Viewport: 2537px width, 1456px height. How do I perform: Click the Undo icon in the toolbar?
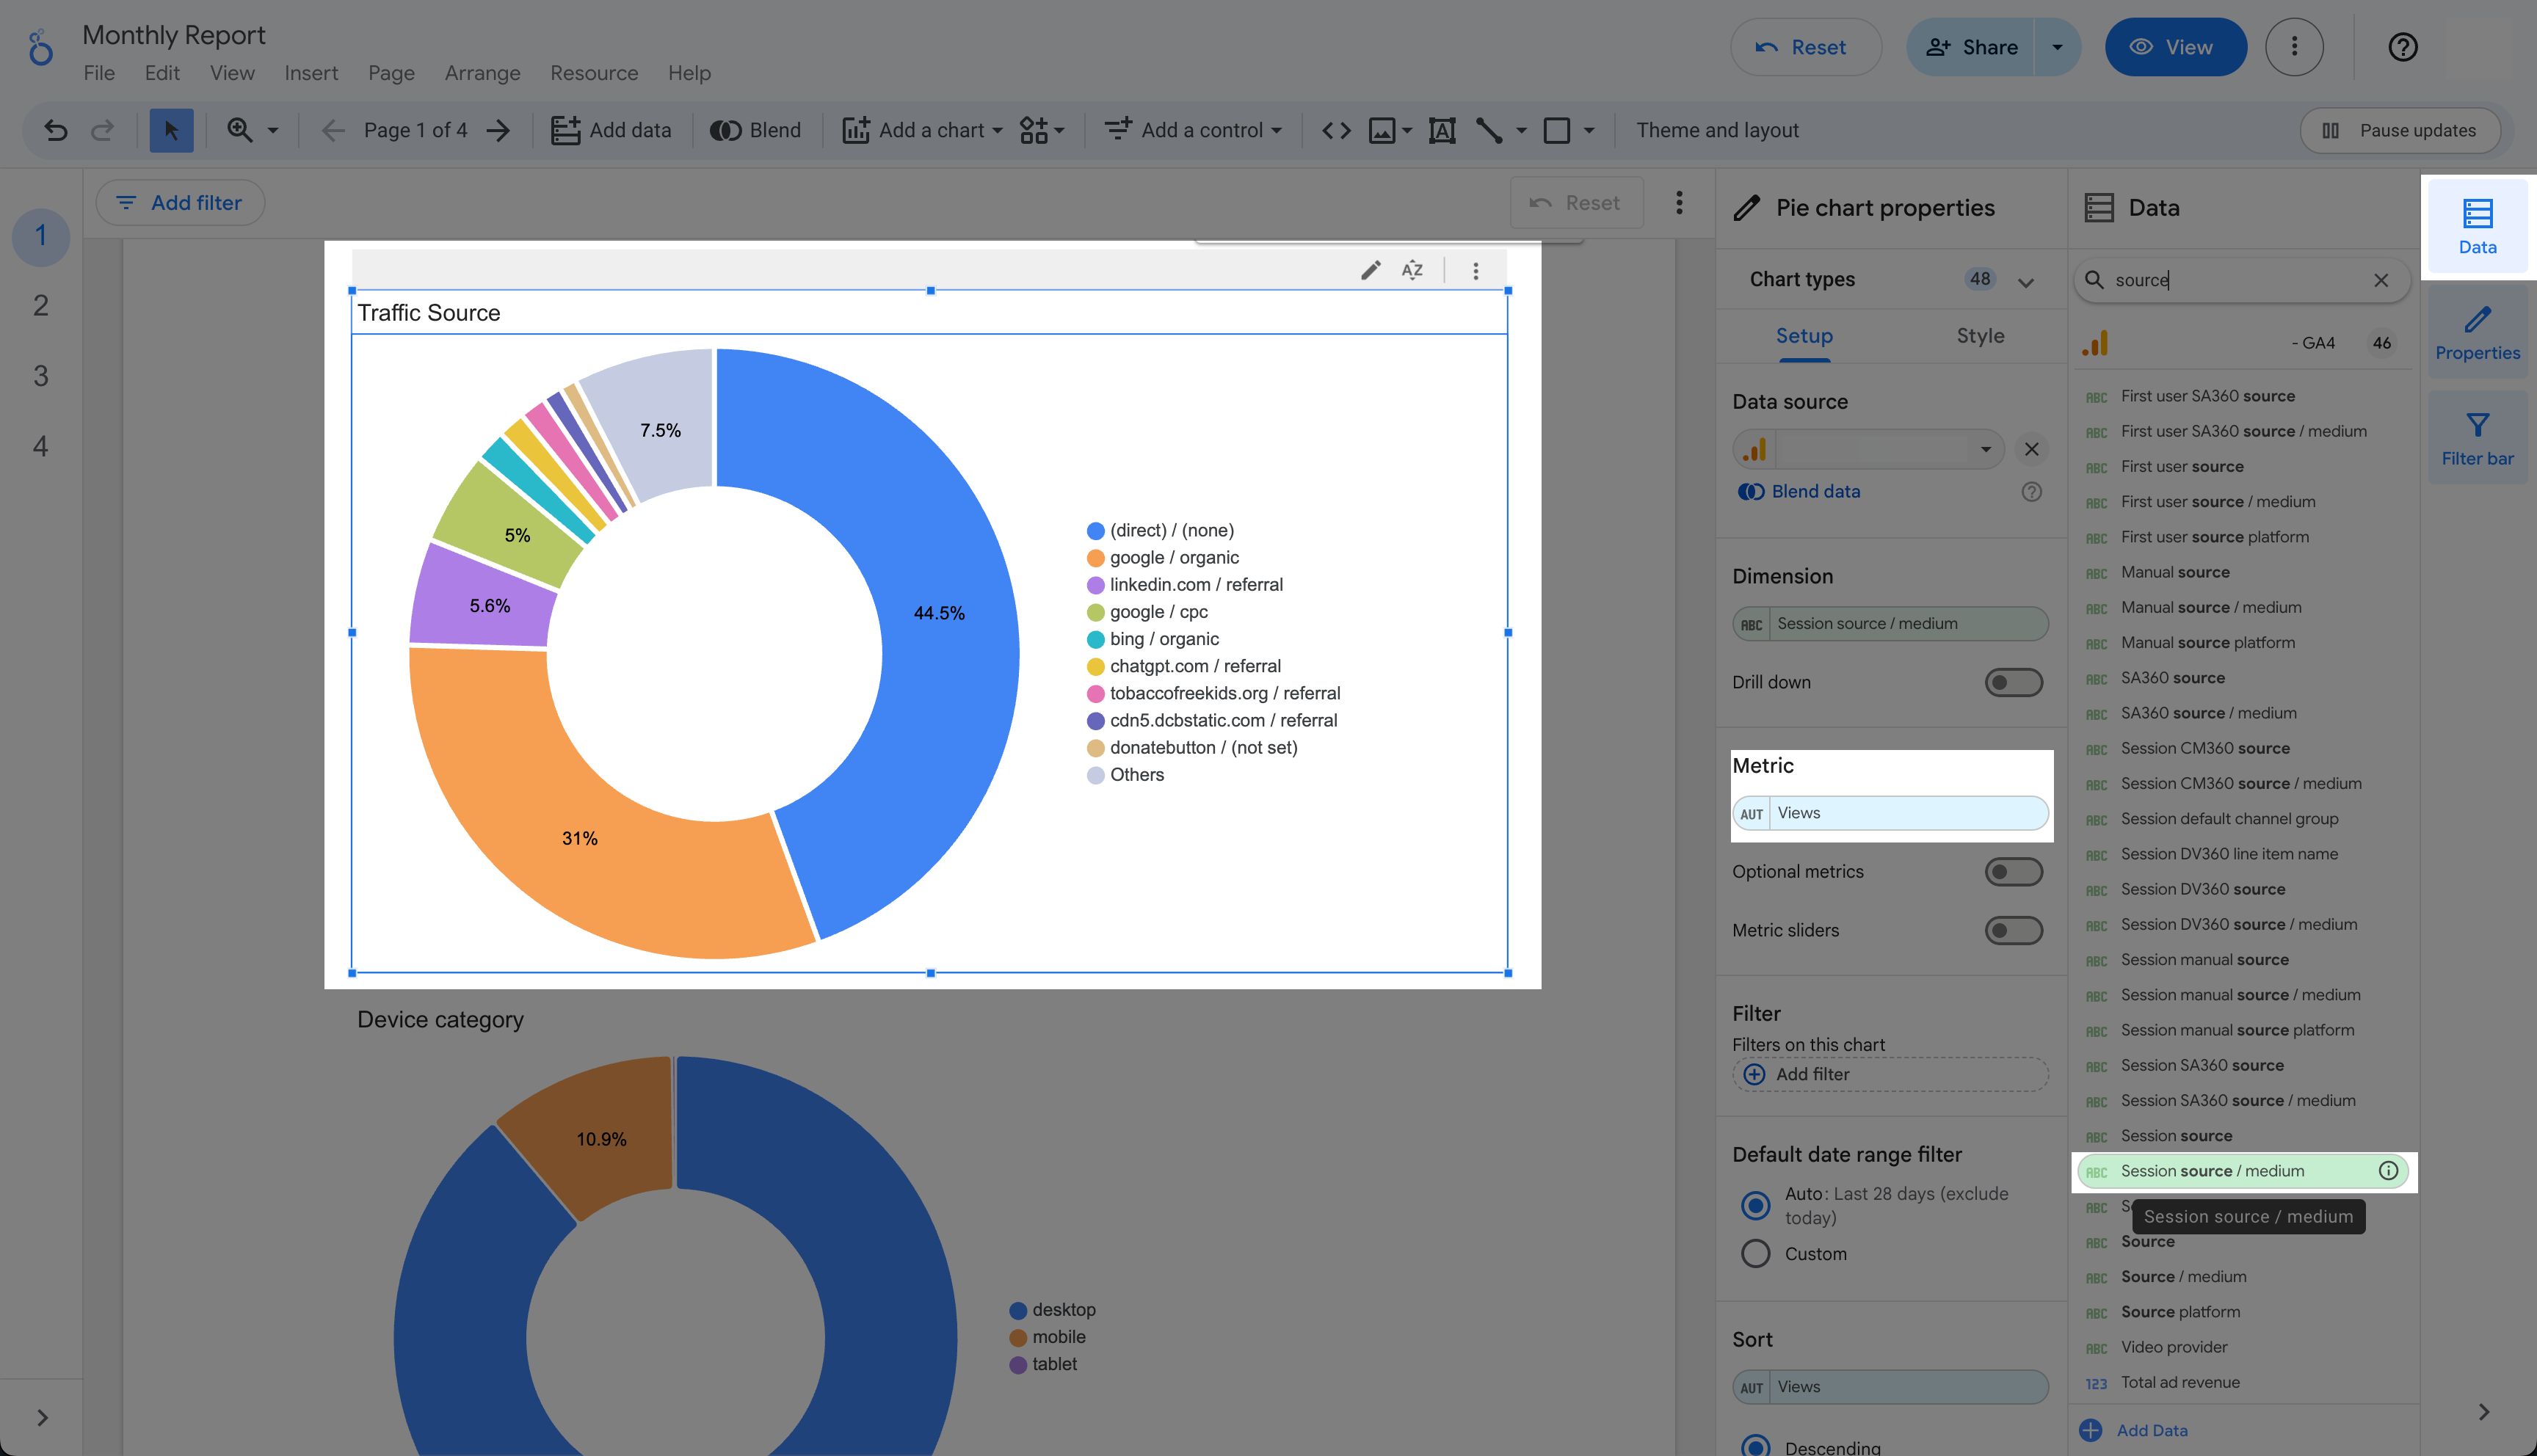coord(55,130)
